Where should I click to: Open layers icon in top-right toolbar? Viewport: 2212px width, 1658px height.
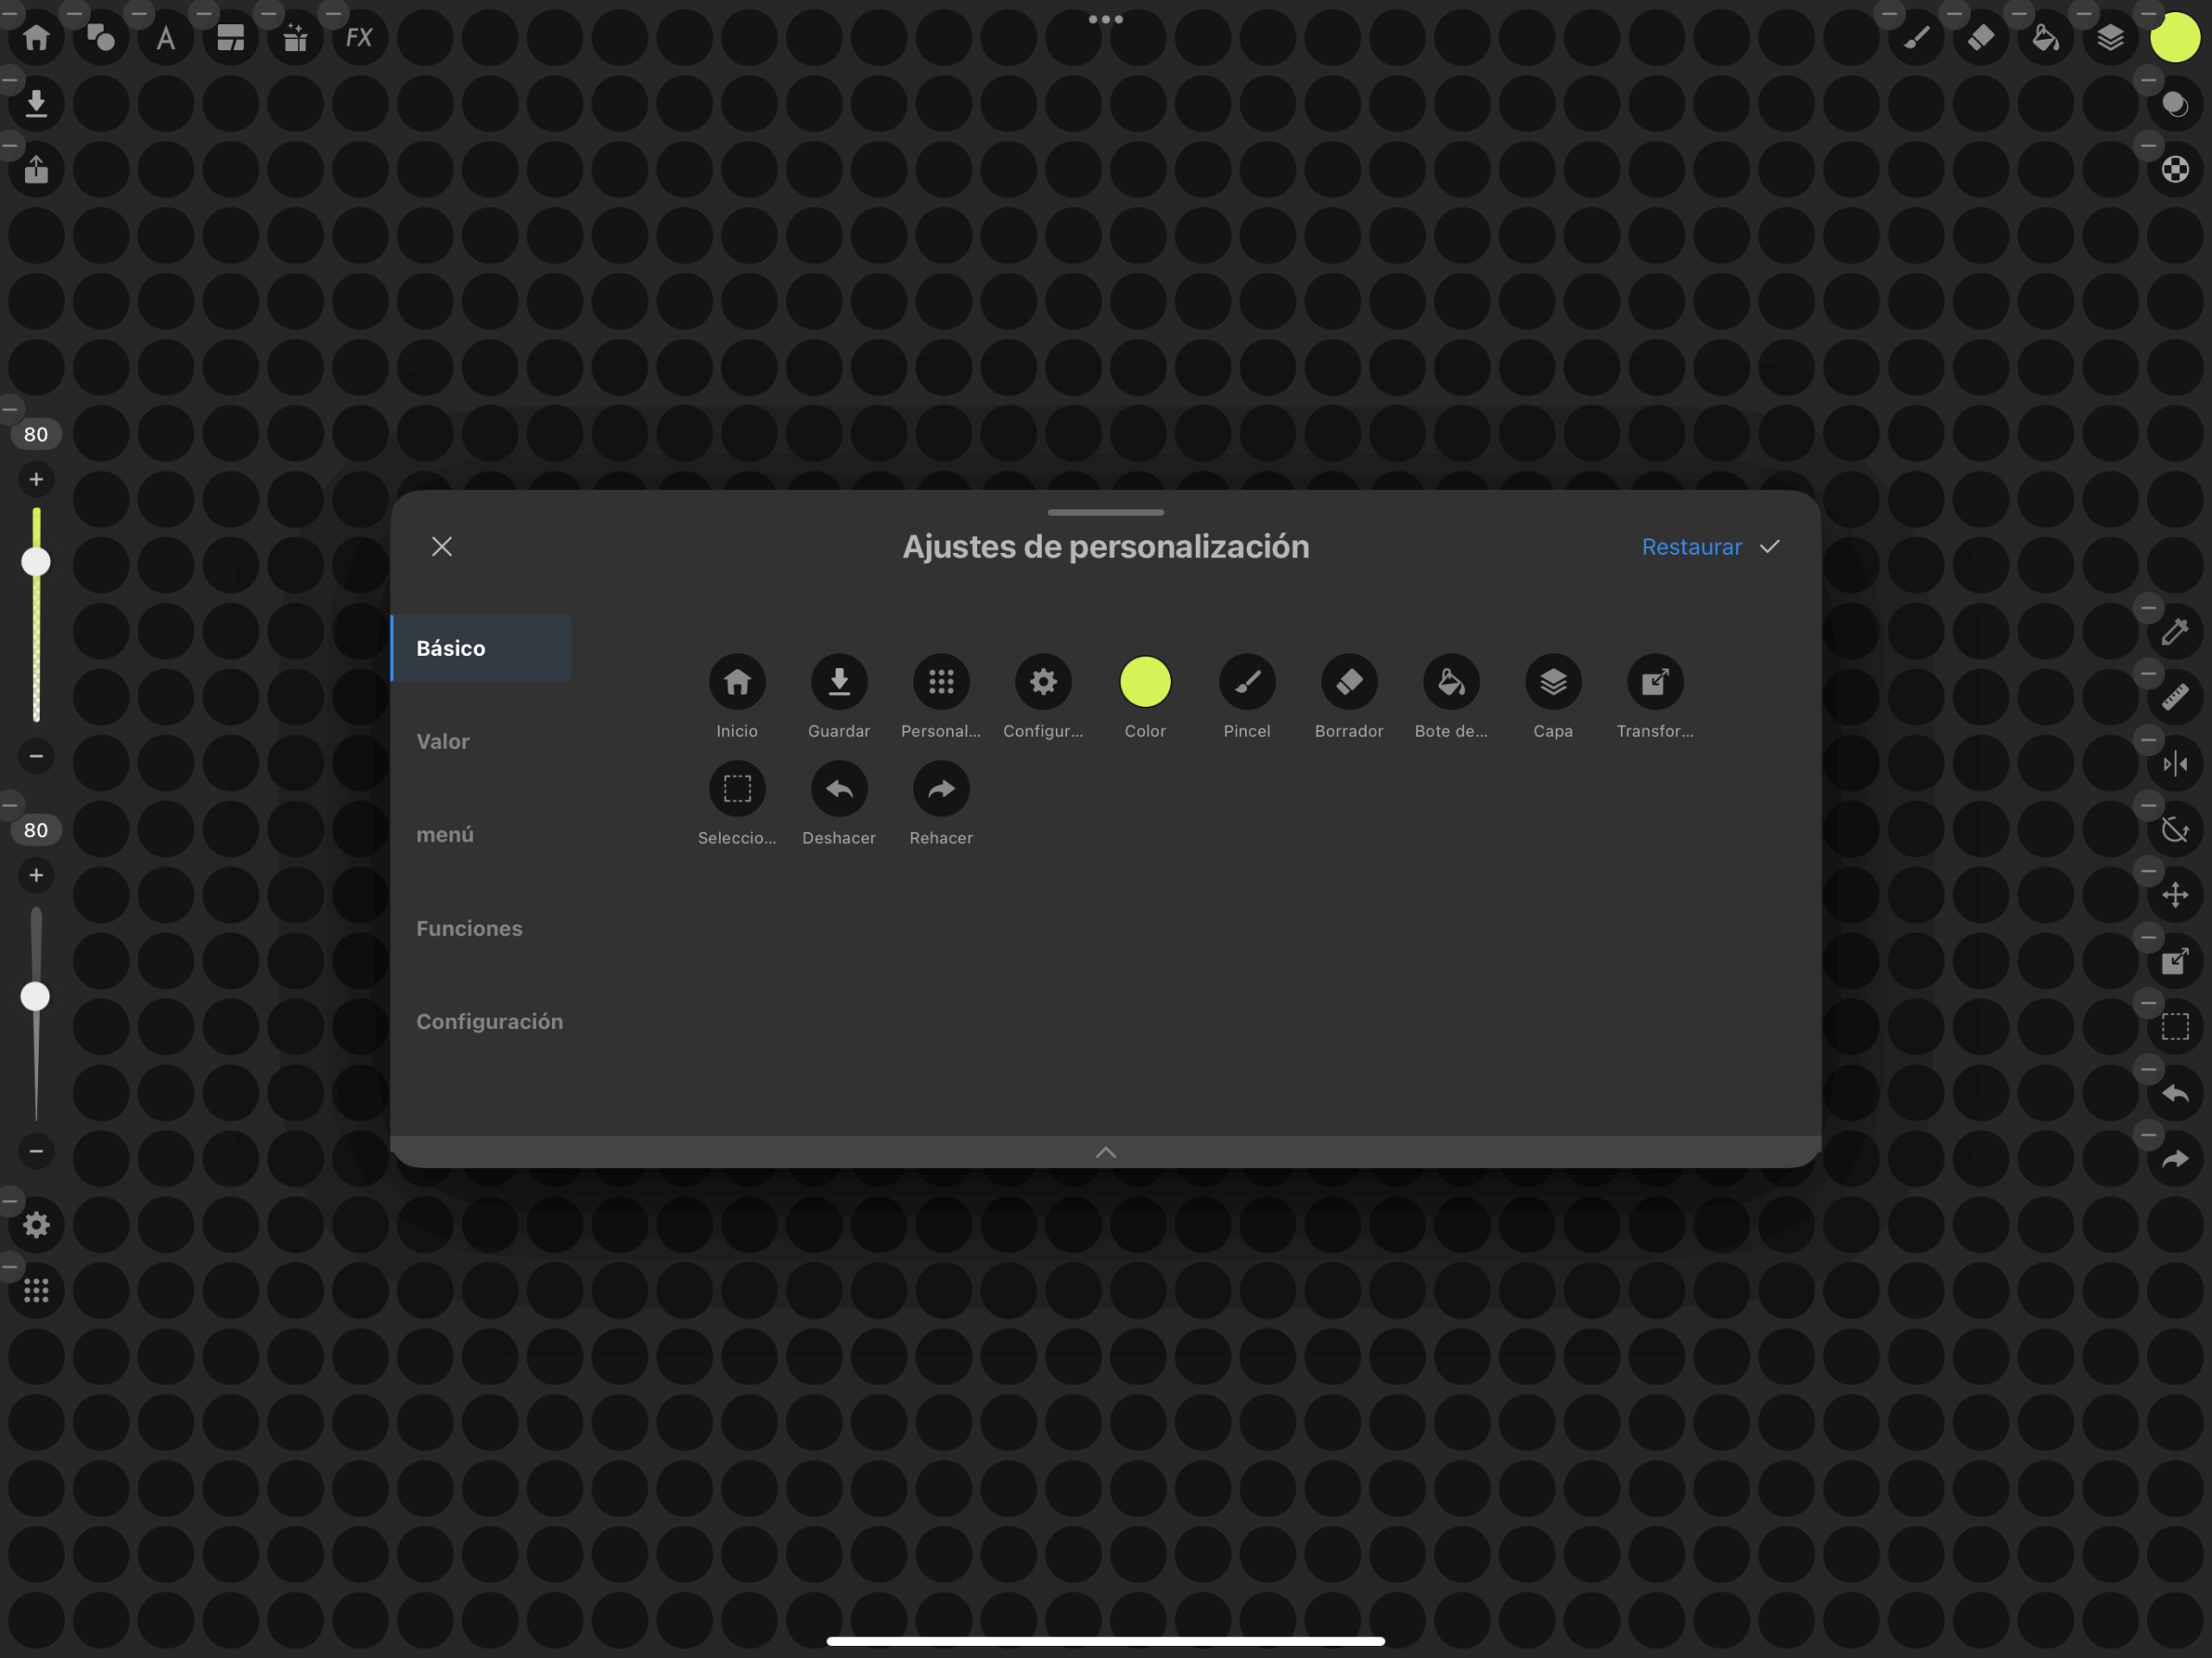coord(2110,38)
